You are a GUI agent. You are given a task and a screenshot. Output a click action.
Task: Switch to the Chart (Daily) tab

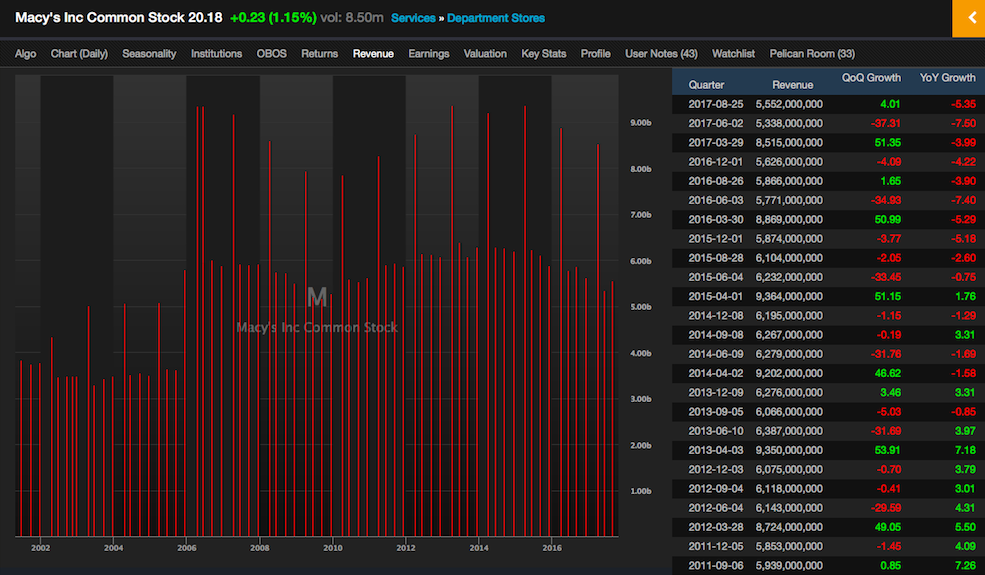(79, 54)
